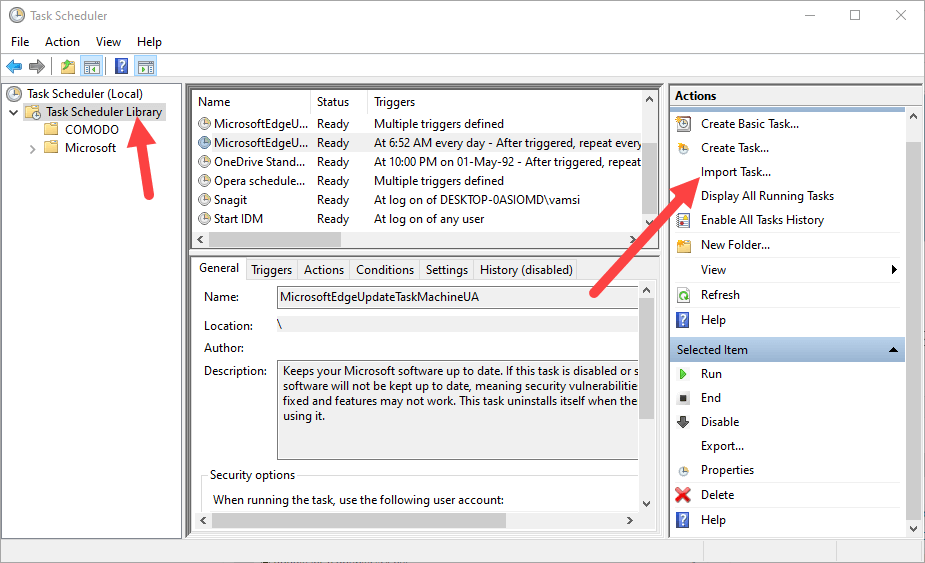The width and height of the screenshot is (925, 563).
Task: Click the Create Task icon
Action: point(683,148)
